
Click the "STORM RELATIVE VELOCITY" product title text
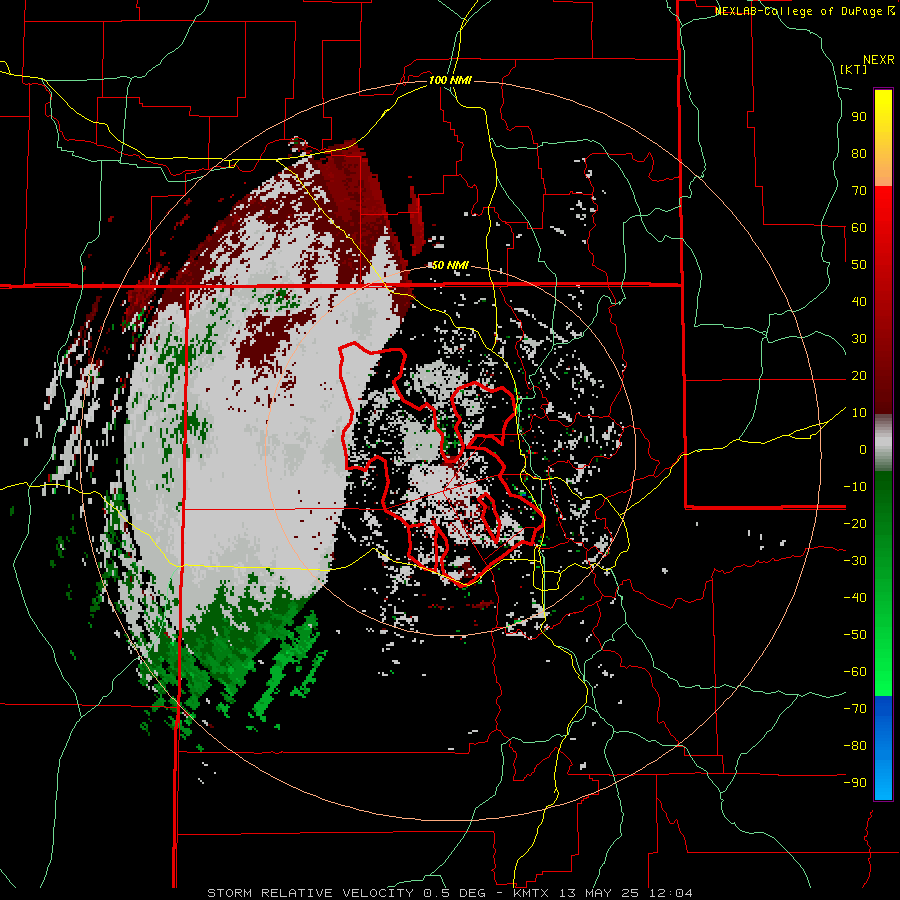click(x=310, y=893)
